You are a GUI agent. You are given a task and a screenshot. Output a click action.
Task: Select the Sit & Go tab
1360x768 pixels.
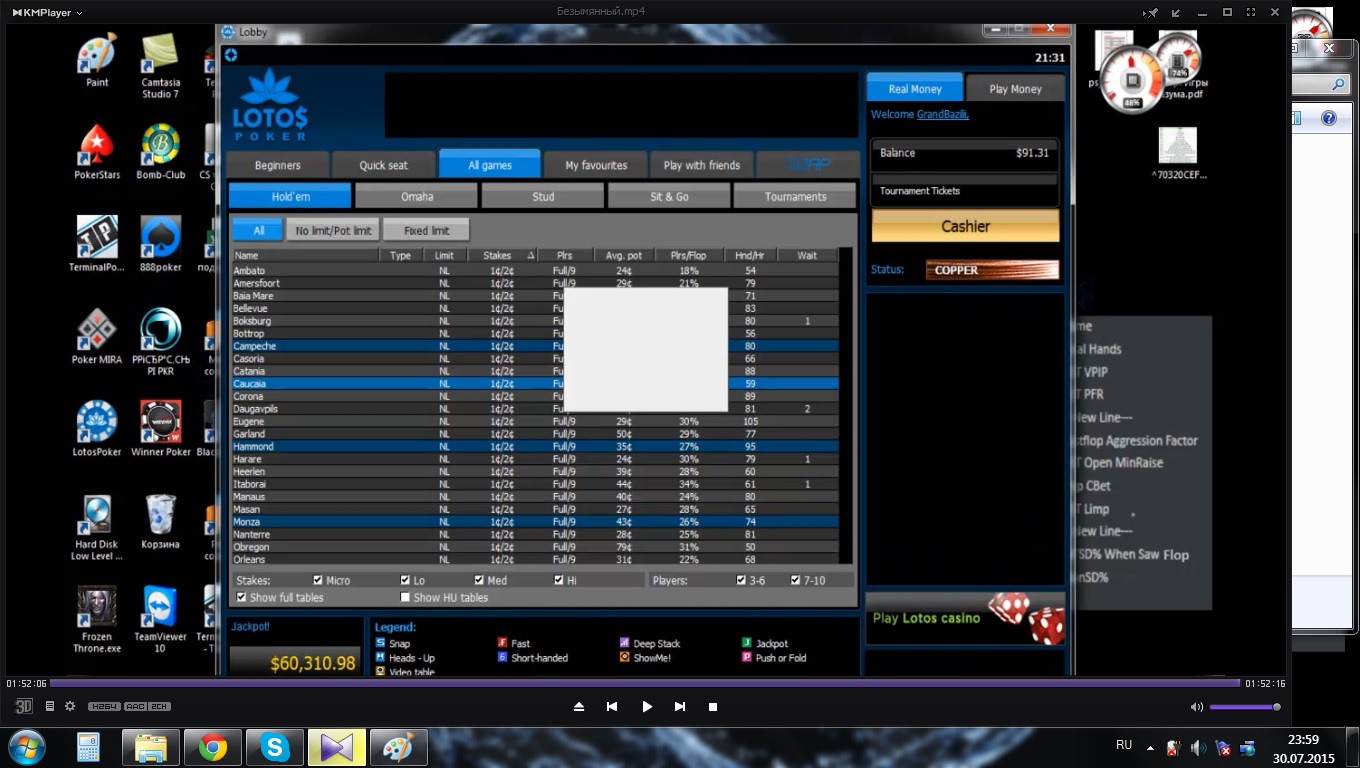(669, 196)
